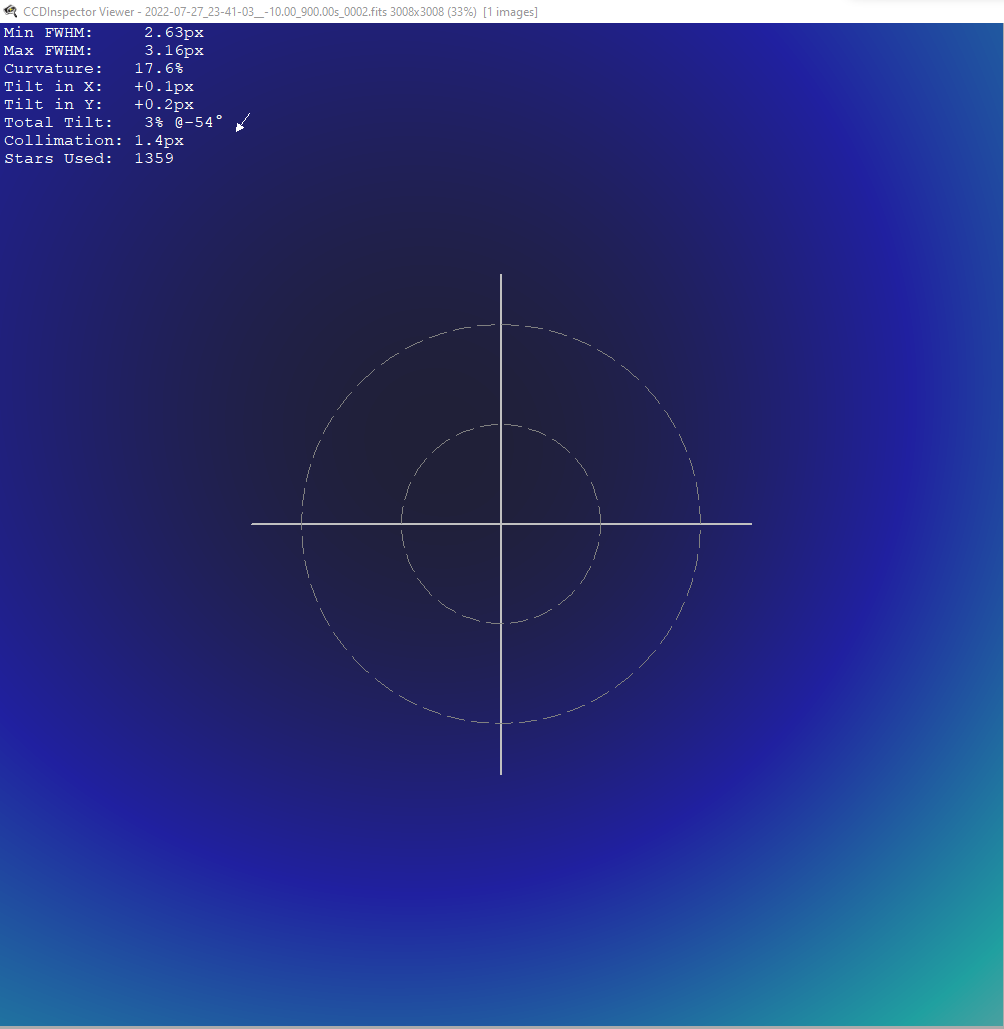Image resolution: width=1004 pixels, height=1029 pixels.
Task: Click the tilt direction arrow beside Total Tilt
Action: 243,122
